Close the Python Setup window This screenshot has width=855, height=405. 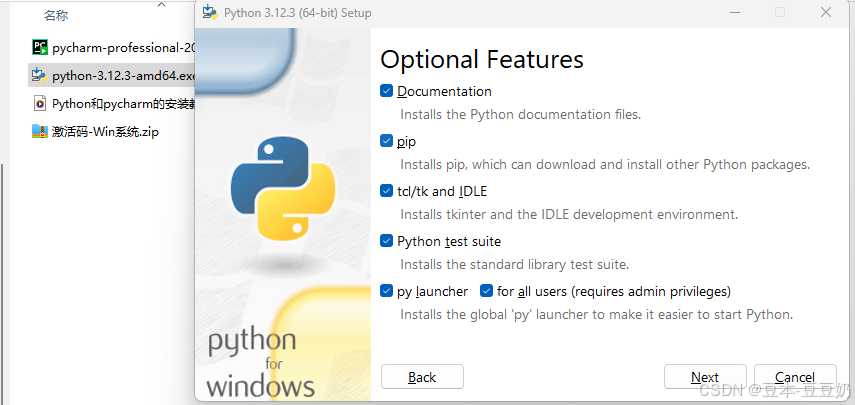click(x=826, y=12)
